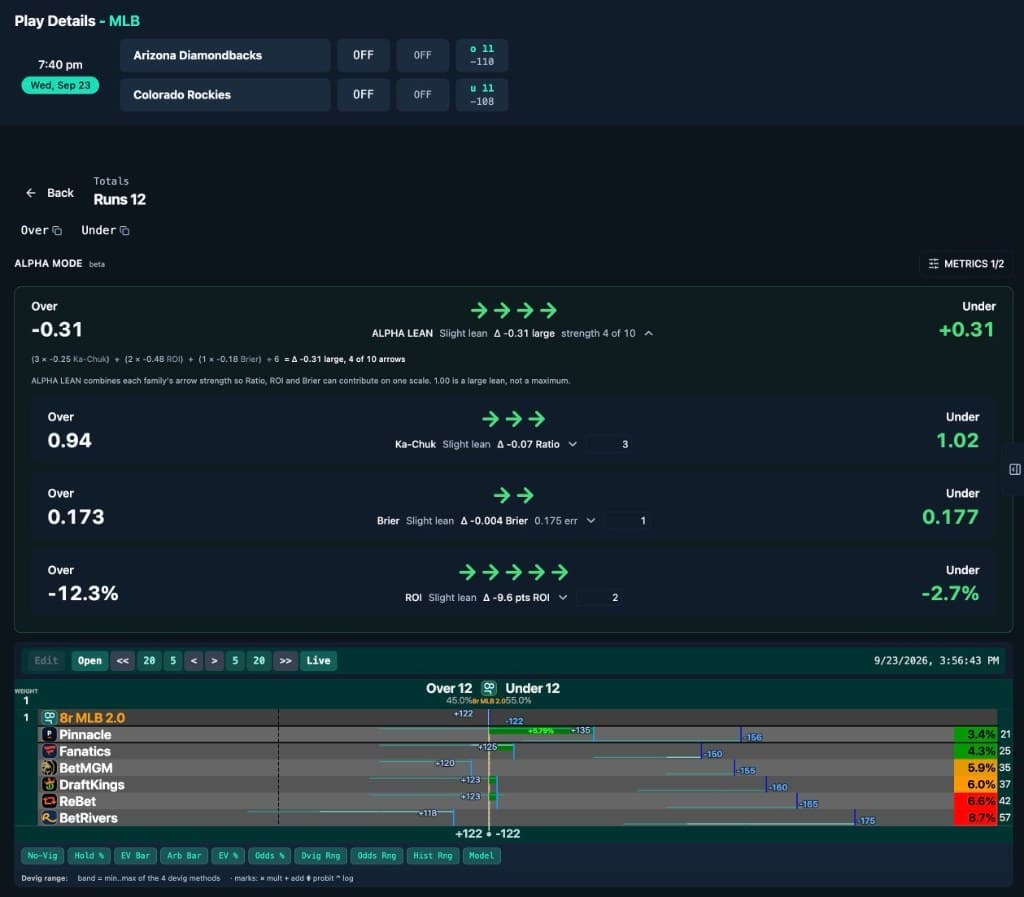Screen dimensions: 1024x897
Task: Step forward 5 on the timeline
Action: pos(235,661)
